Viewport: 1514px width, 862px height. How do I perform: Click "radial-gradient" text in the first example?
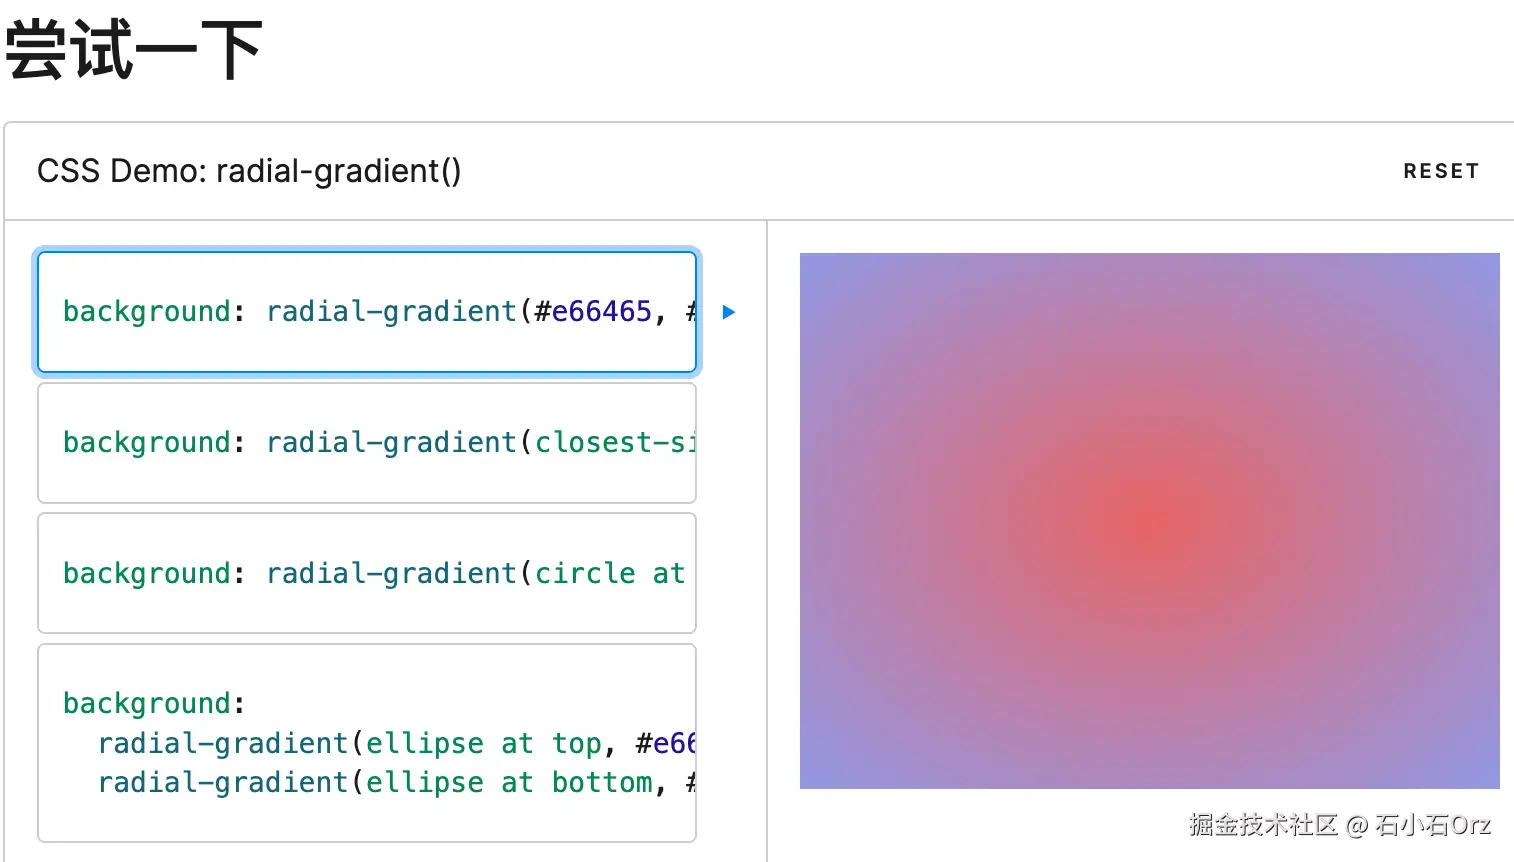391,312
